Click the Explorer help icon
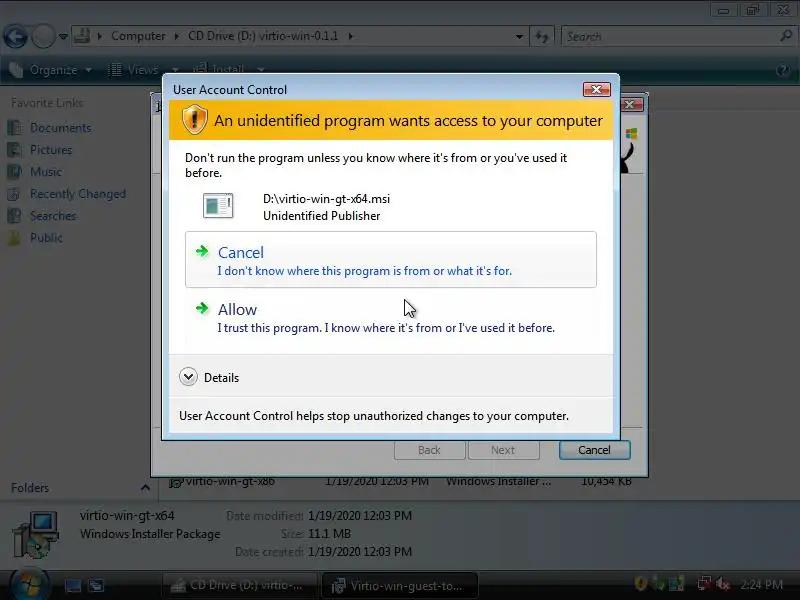This screenshot has width=800, height=600. coord(783,70)
